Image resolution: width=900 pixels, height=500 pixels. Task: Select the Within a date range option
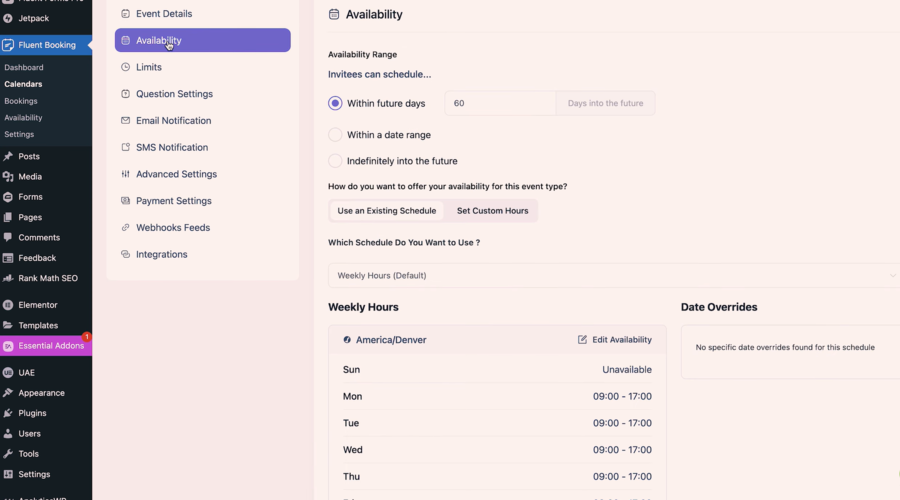[x=335, y=135]
